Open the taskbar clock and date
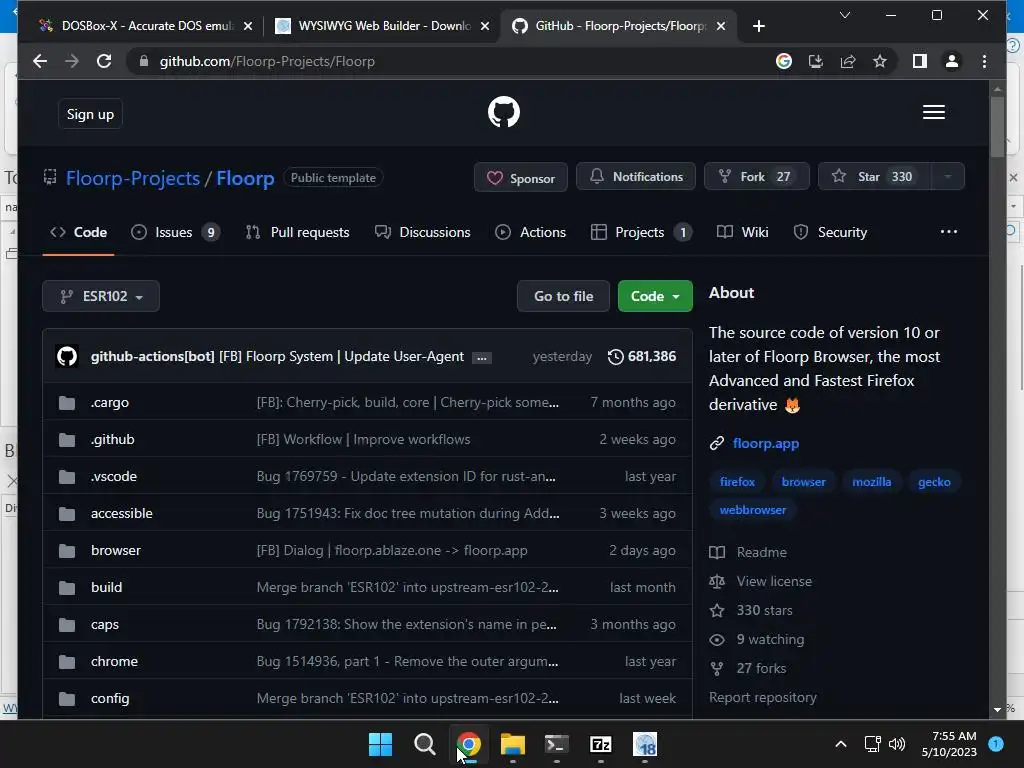The height and width of the screenshot is (768, 1024). (949, 744)
